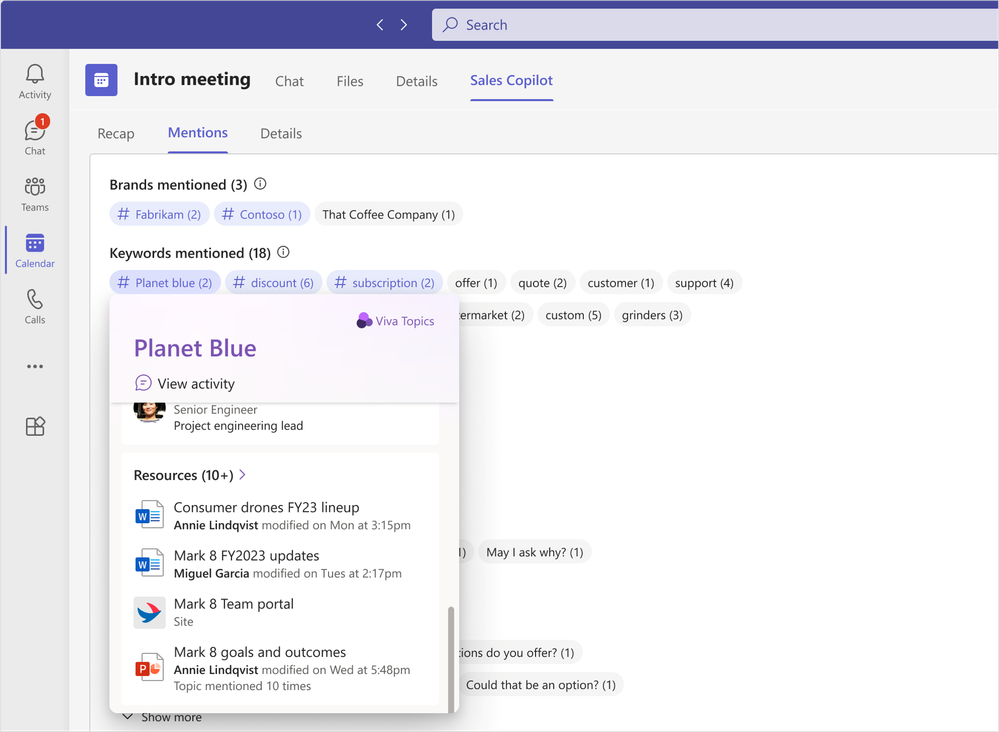Select the subscription (2) keyword chip
This screenshot has height=732, width=999.
click(385, 282)
